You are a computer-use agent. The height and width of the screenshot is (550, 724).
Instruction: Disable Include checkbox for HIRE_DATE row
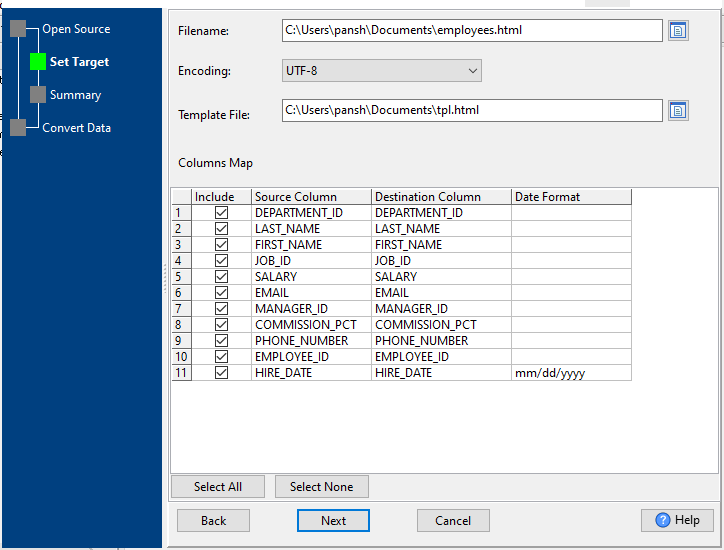pos(221,373)
